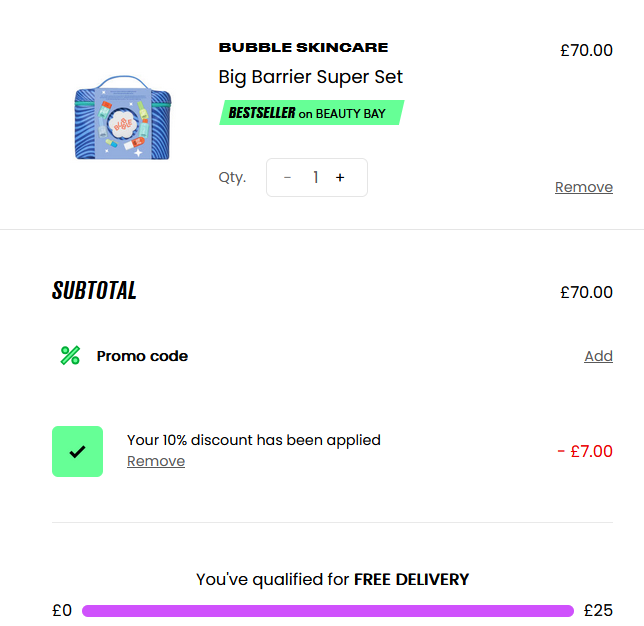Screen dimensions: 644x626
Task: Click the FREE DELIVERY qualification message
Action: 332,579
